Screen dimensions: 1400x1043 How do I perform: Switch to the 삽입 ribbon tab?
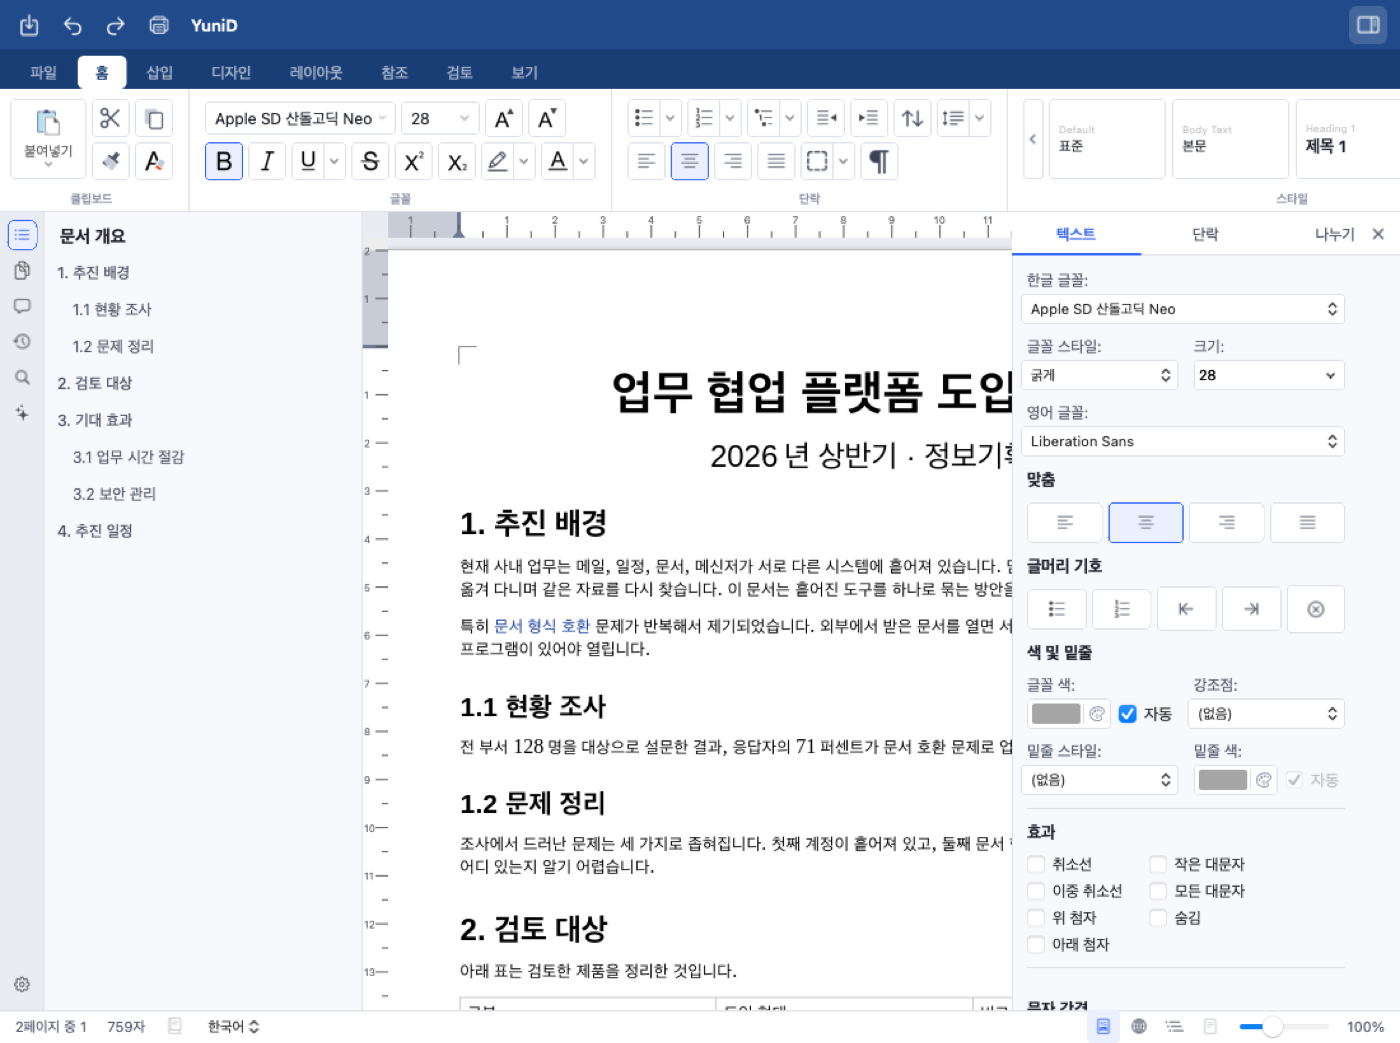[160, 72]
